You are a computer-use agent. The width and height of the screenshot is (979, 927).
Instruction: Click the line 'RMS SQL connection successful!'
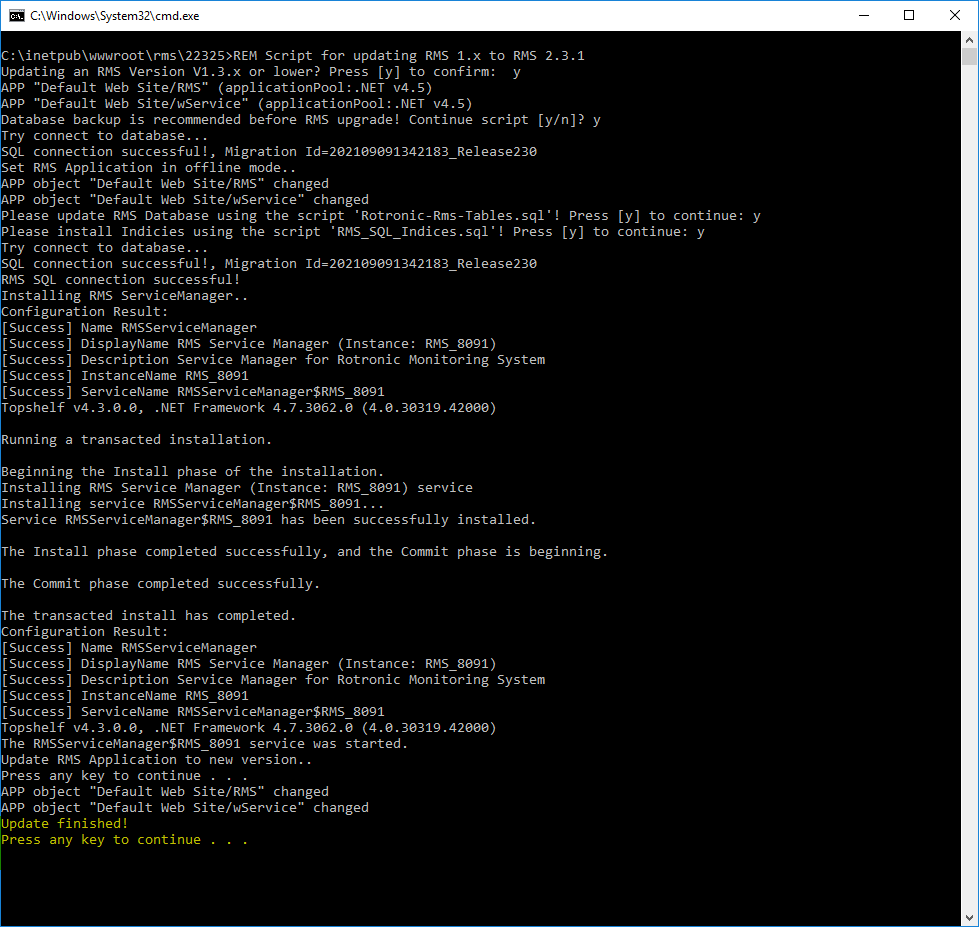(x=121, y=280)
